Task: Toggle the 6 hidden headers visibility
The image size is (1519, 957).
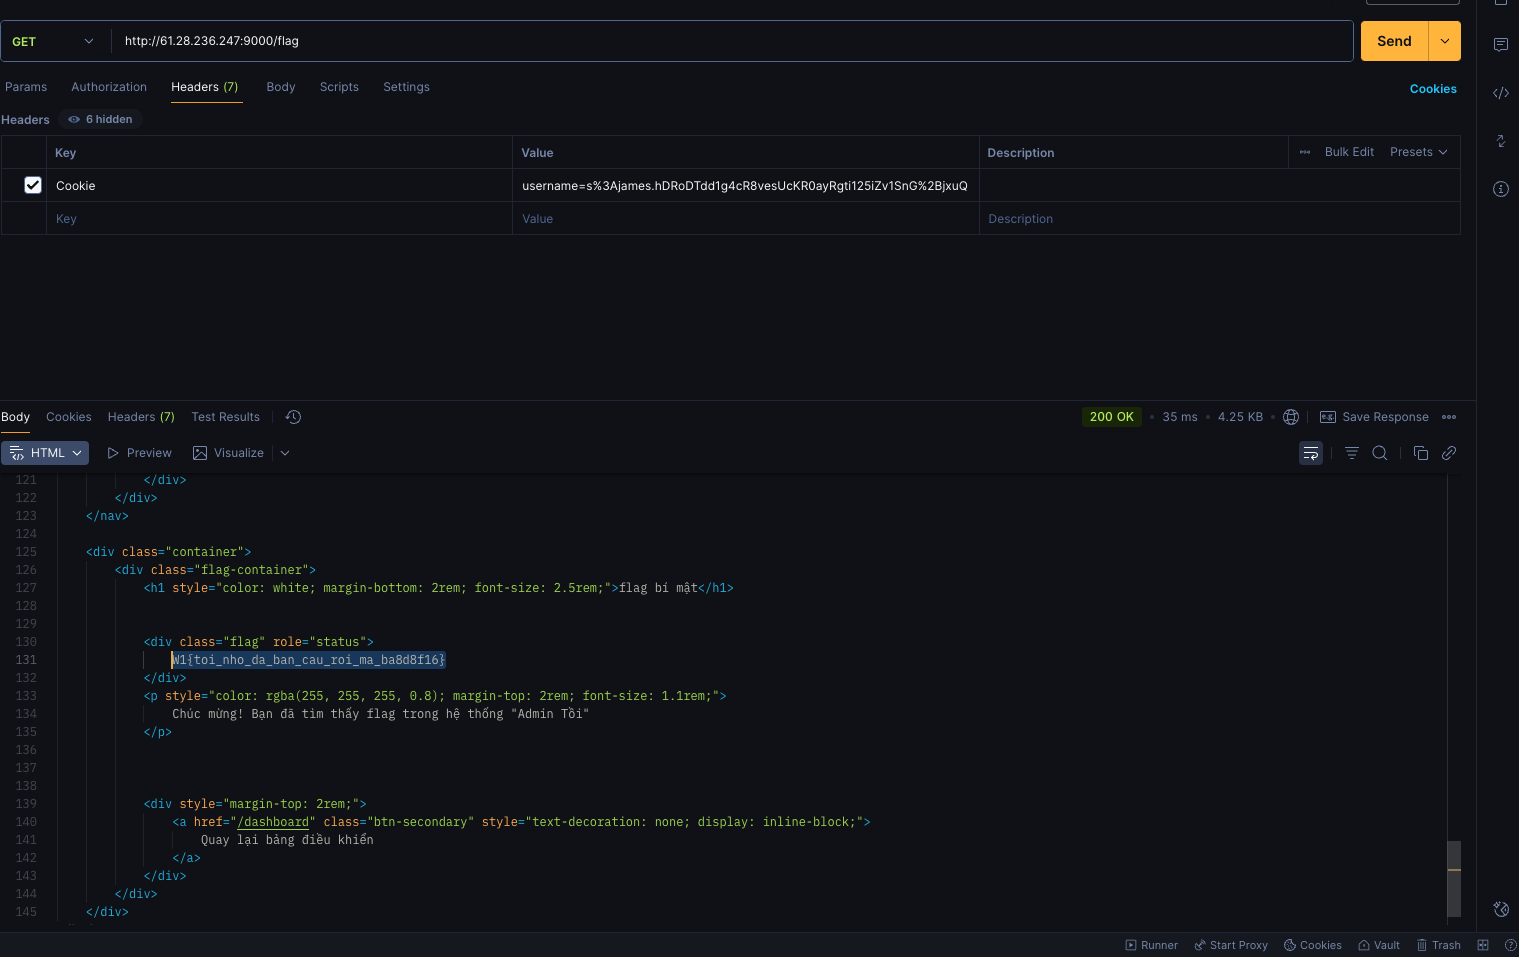Action: click(x=101, y=119)
